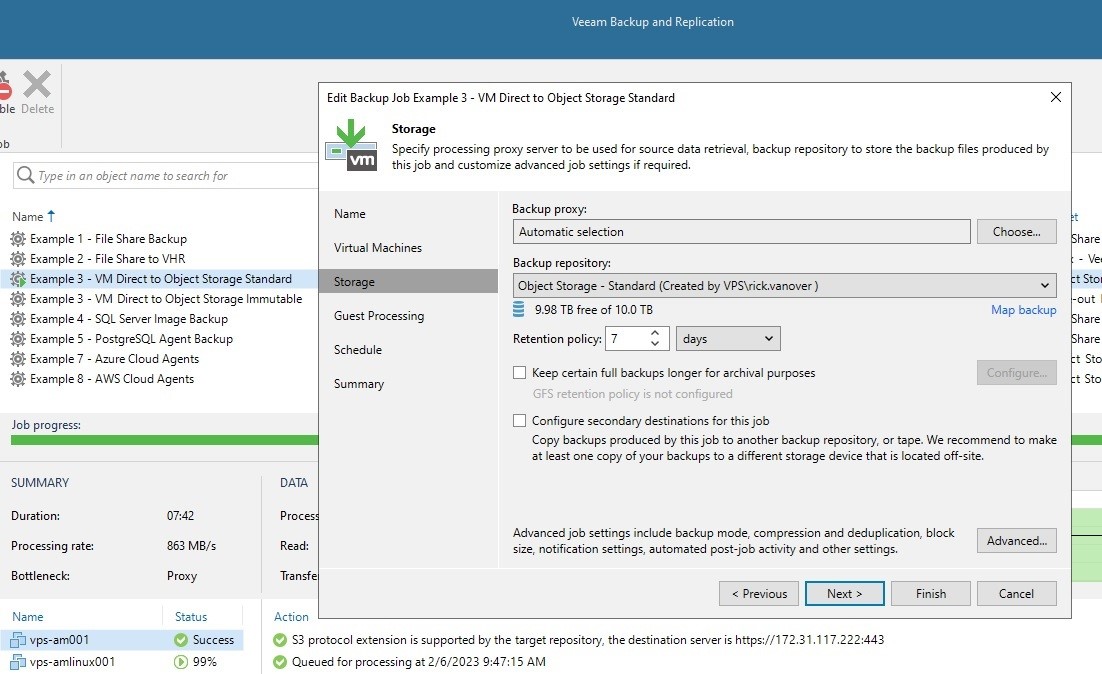Click the green Job progress bar

160,441
